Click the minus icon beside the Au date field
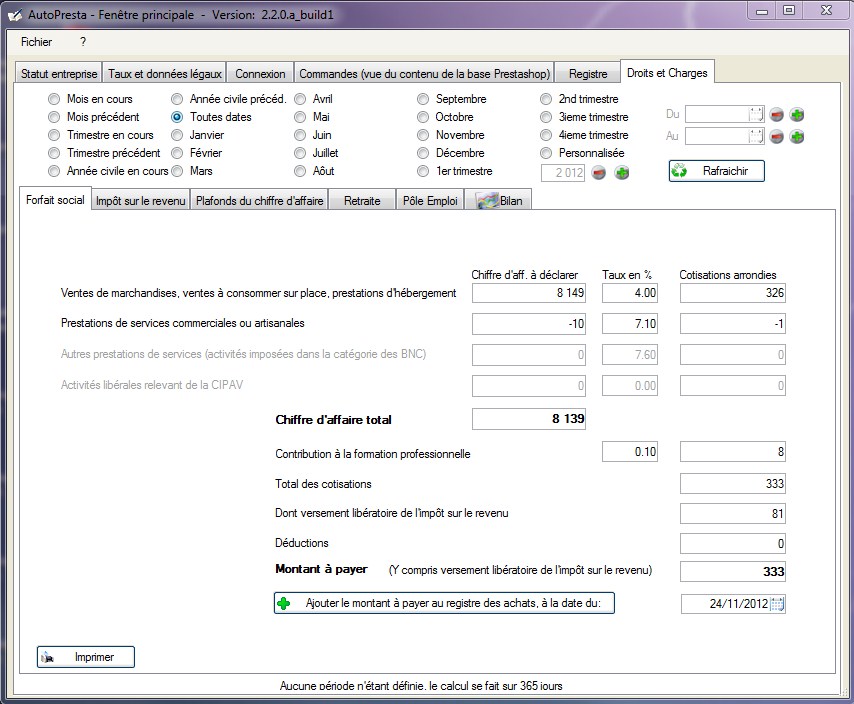The image size is (854, 704). click(x=778, y=137)
